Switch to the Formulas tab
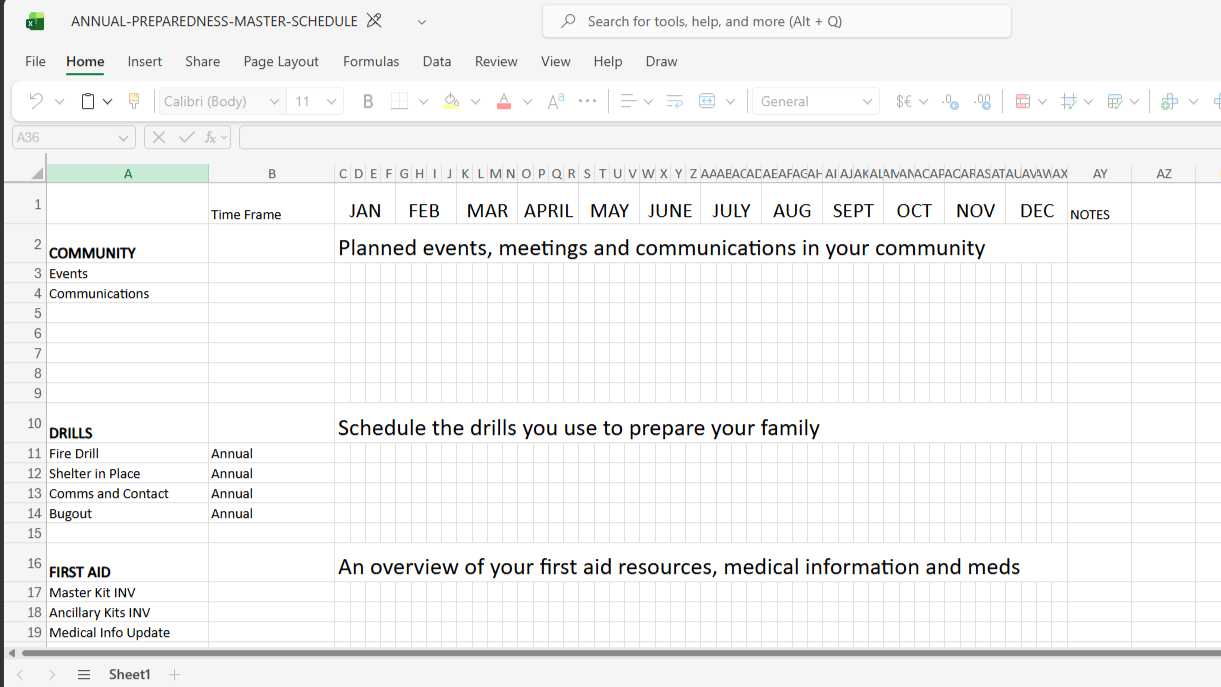Viewport: 1221px width, 687px height. 371,61
